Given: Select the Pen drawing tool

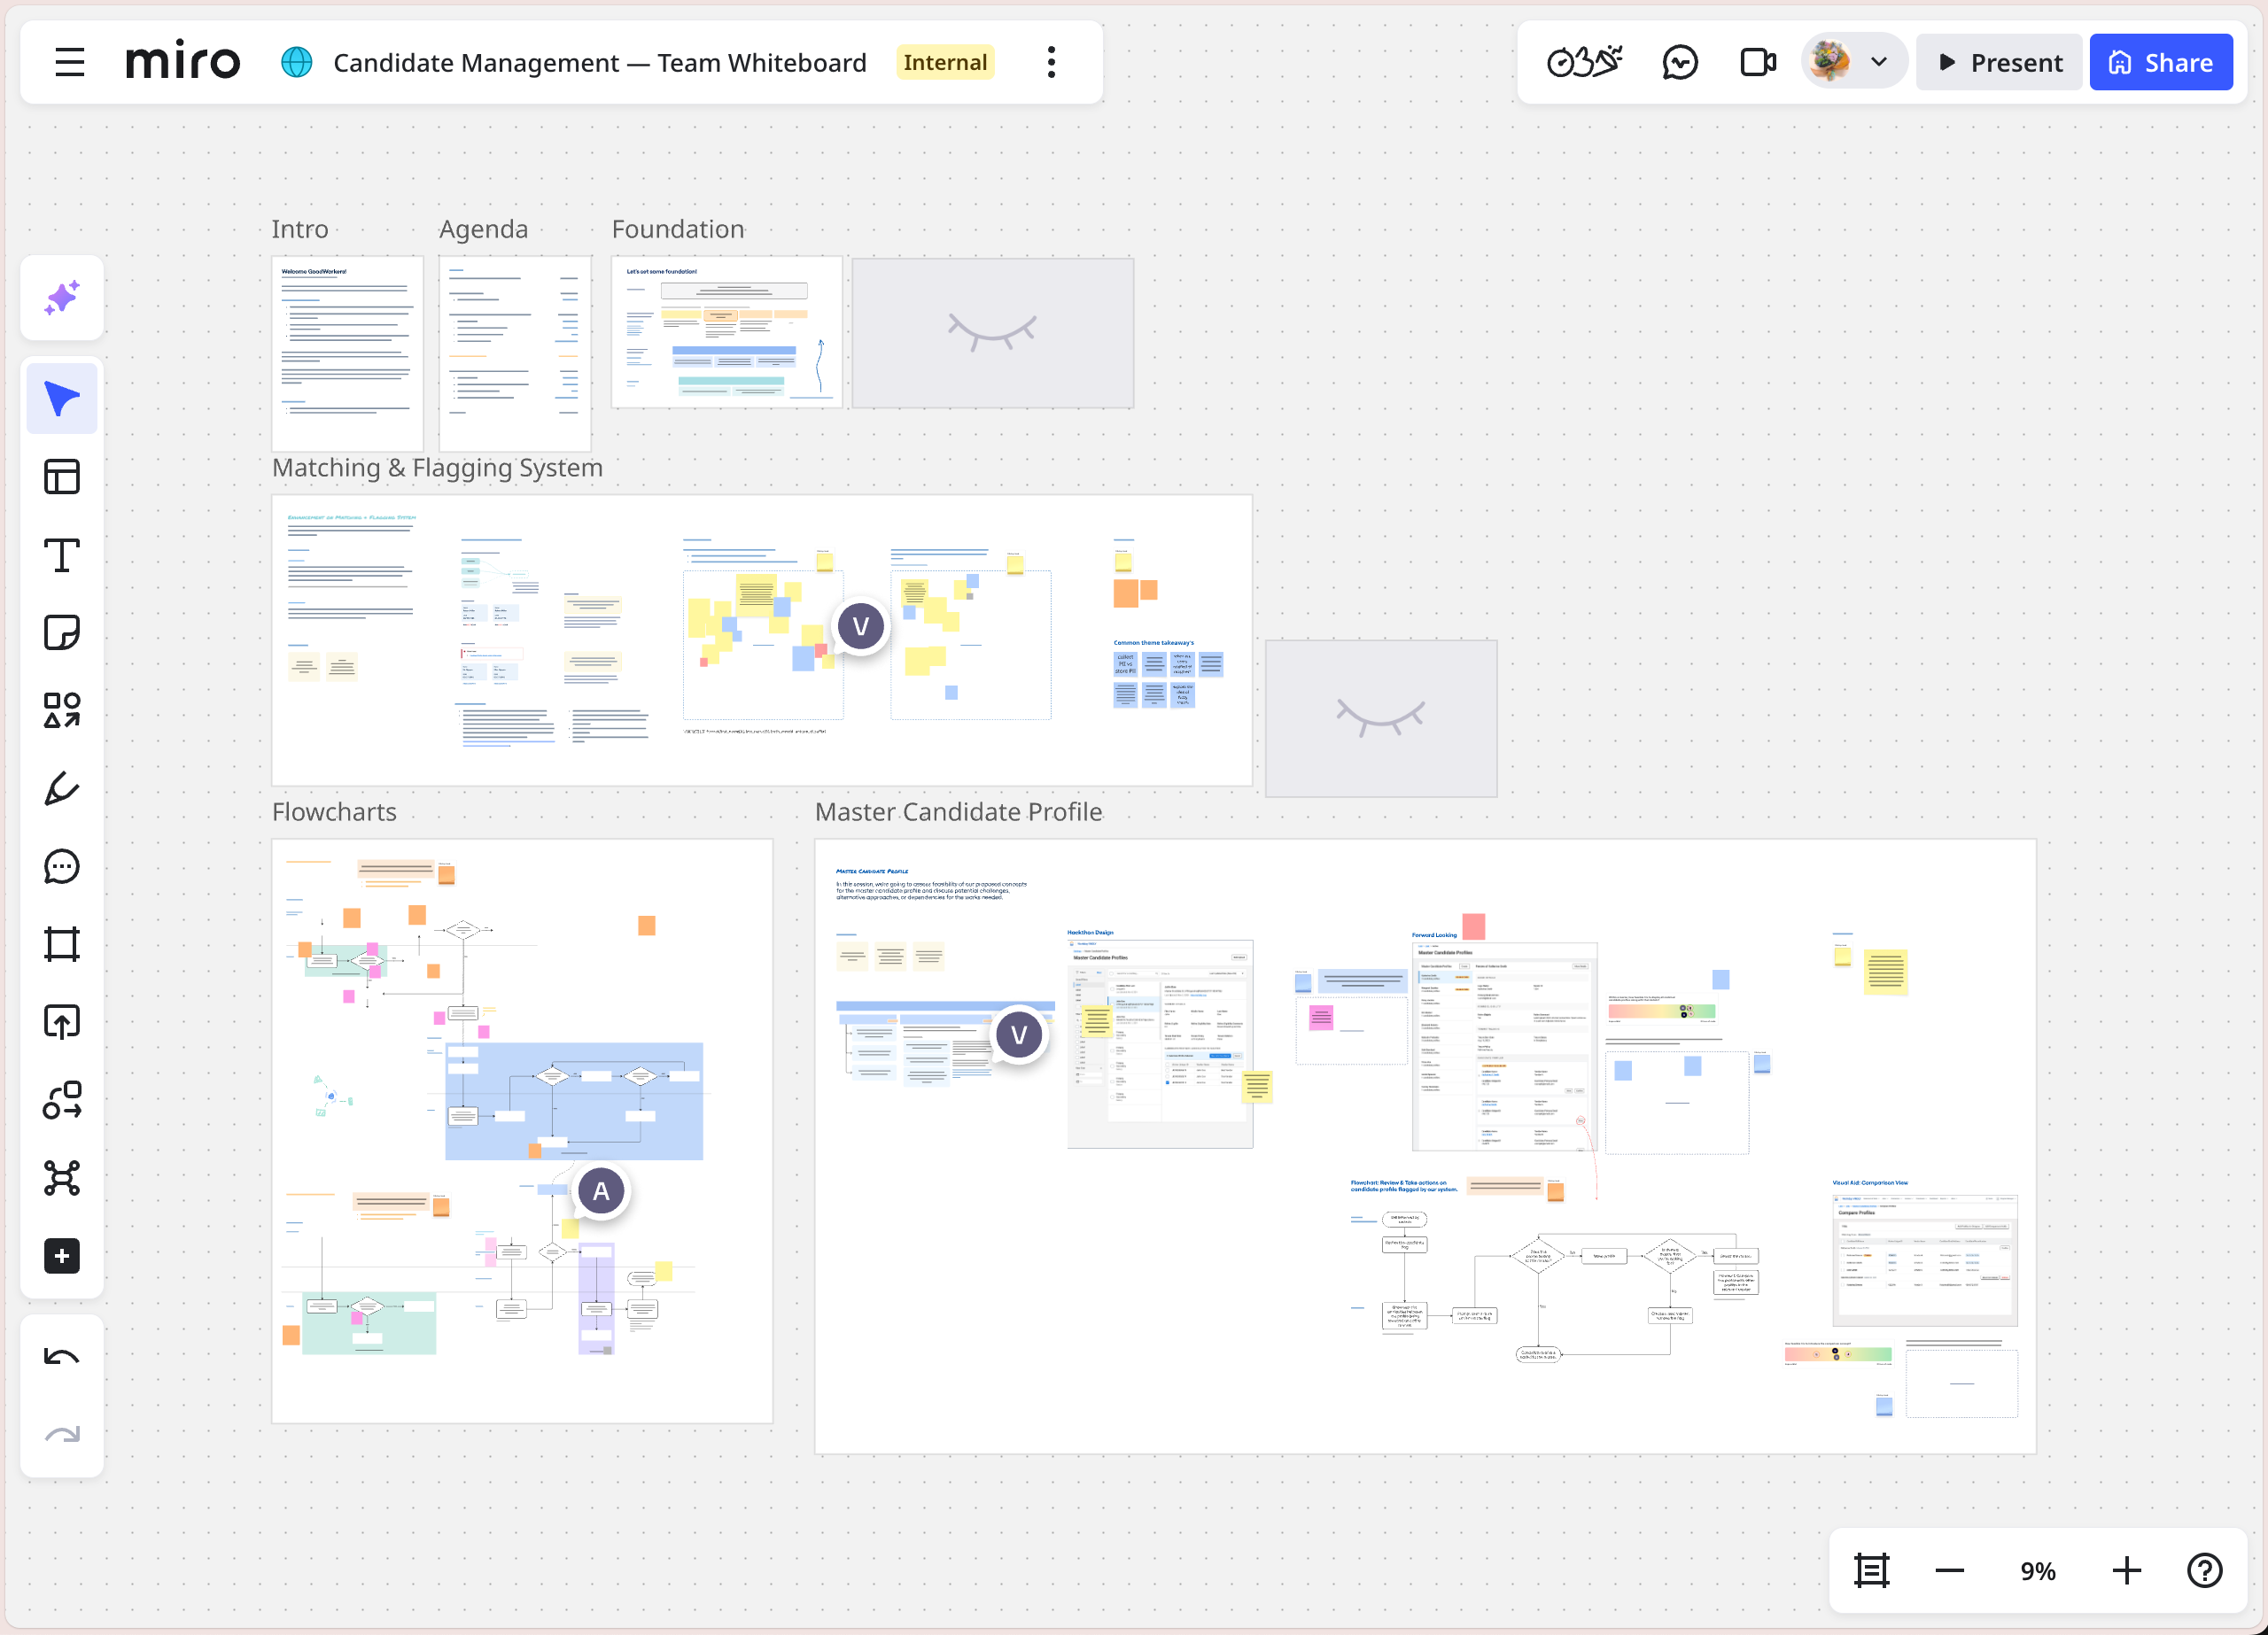Looking at the screenshot, I should click(x=62, y=789).
